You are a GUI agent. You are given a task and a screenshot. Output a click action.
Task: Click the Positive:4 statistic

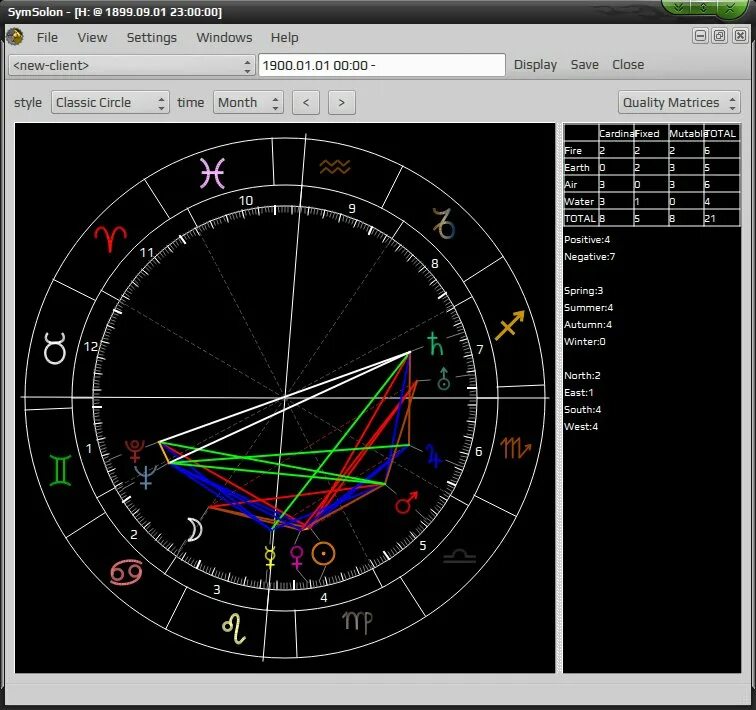coord(587,240)
